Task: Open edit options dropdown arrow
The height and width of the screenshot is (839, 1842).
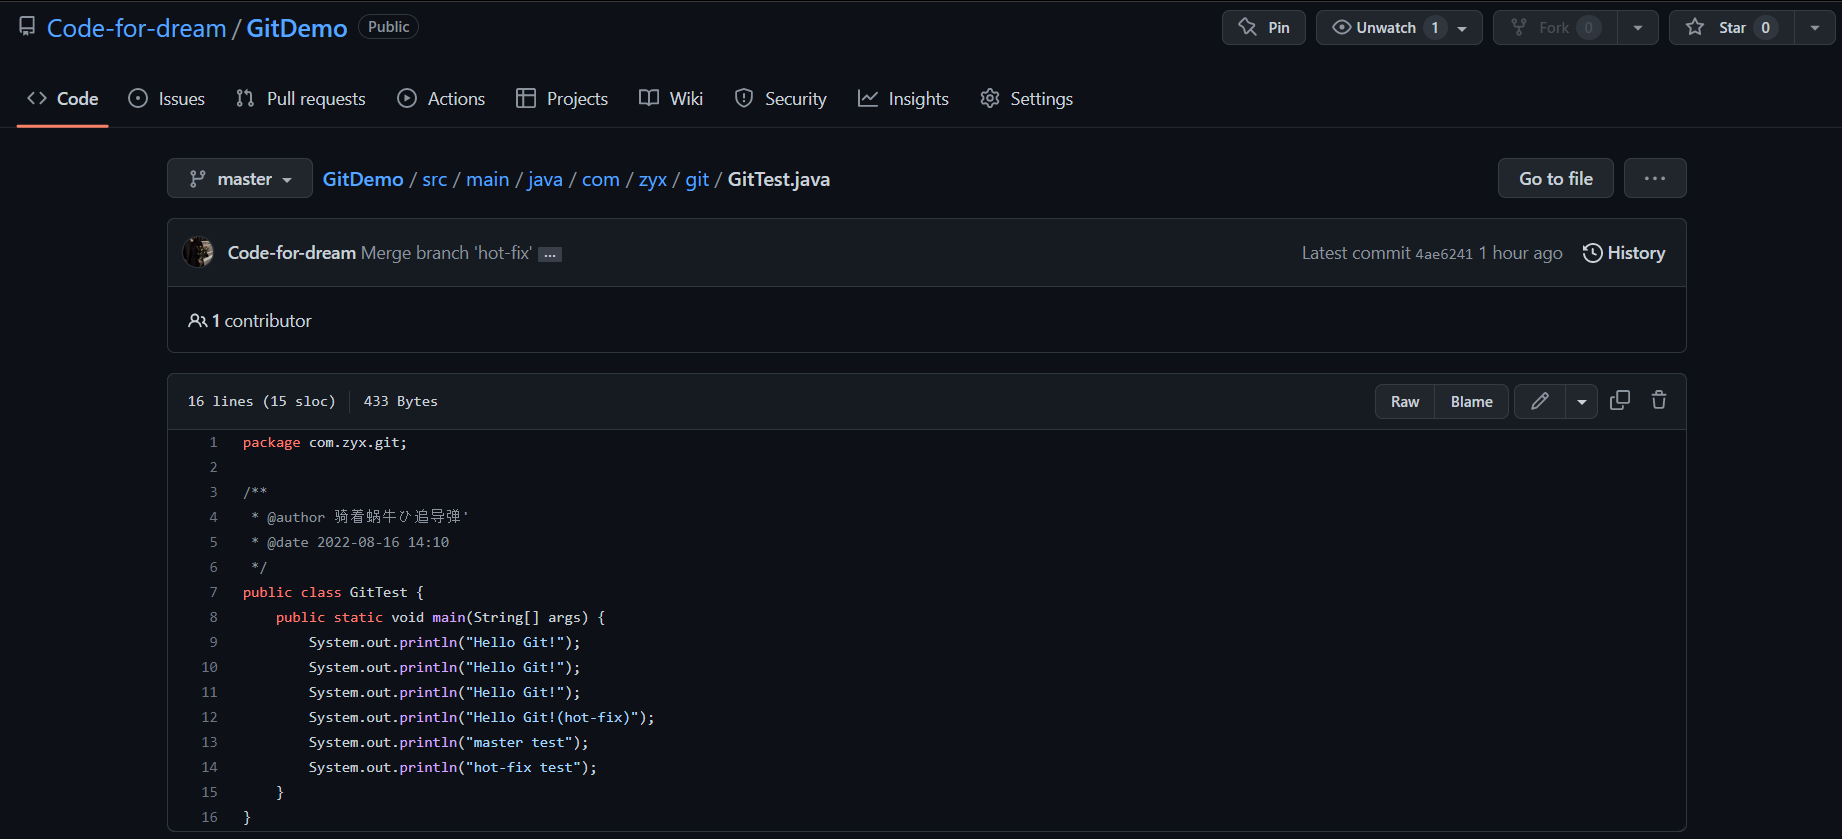Action: pyautogui.click(x=1582, y=401)
